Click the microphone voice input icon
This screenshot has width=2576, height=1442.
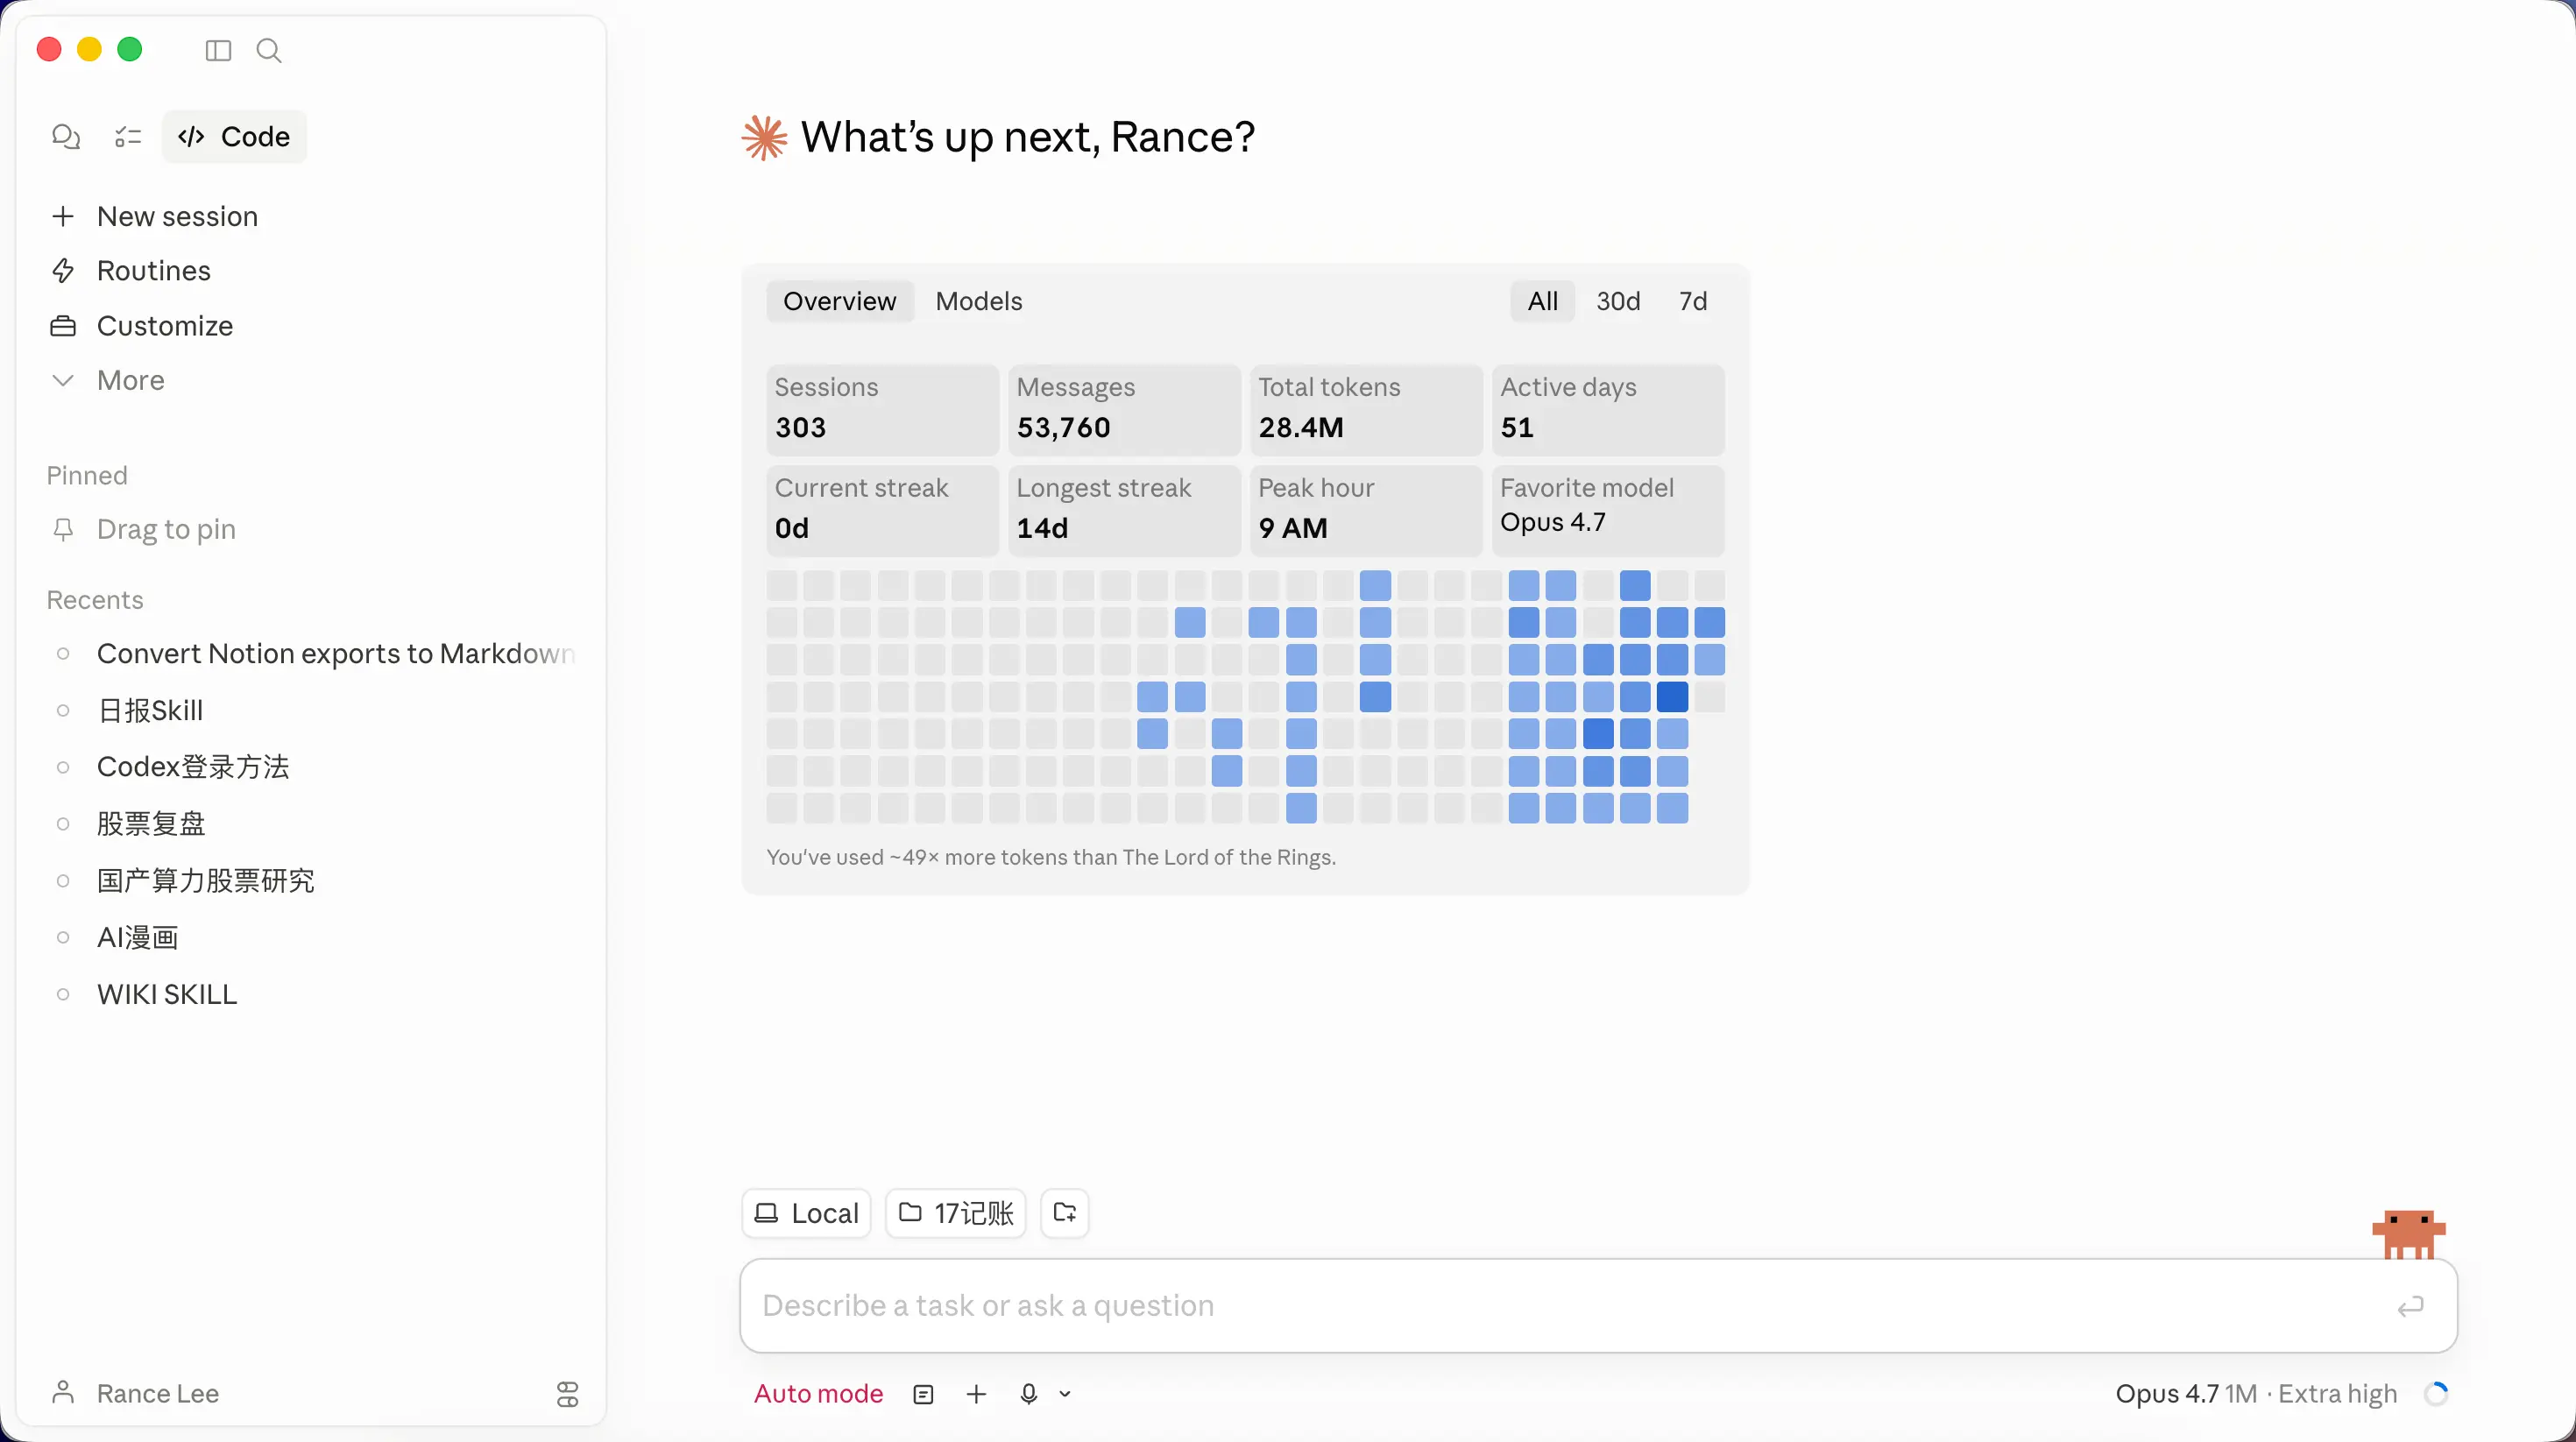(x=1028, y=1393)
